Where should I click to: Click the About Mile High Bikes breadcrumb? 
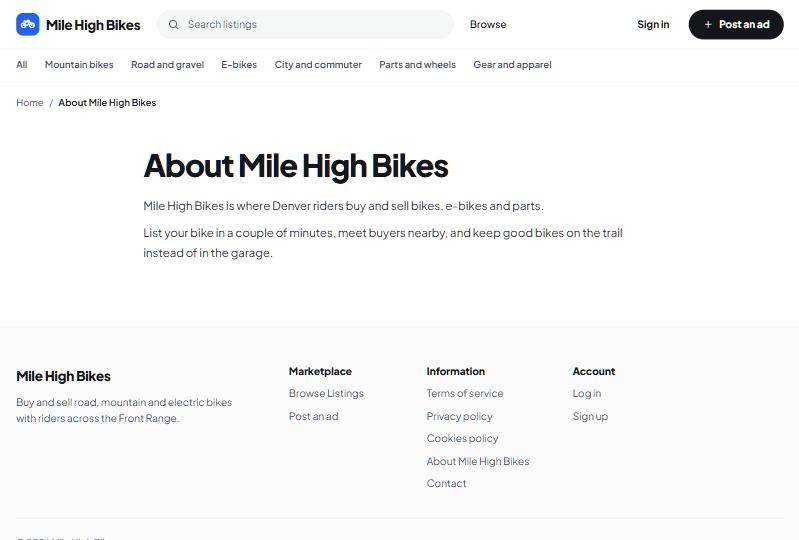pyautogui.click(x=107, y=102)
